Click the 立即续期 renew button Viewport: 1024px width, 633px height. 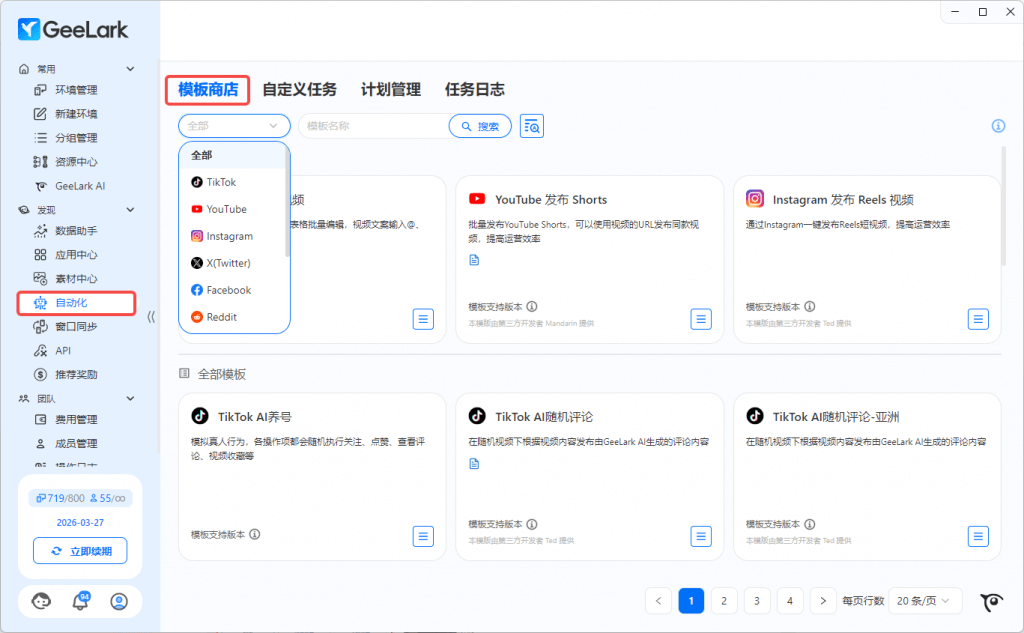coord(80,551)
